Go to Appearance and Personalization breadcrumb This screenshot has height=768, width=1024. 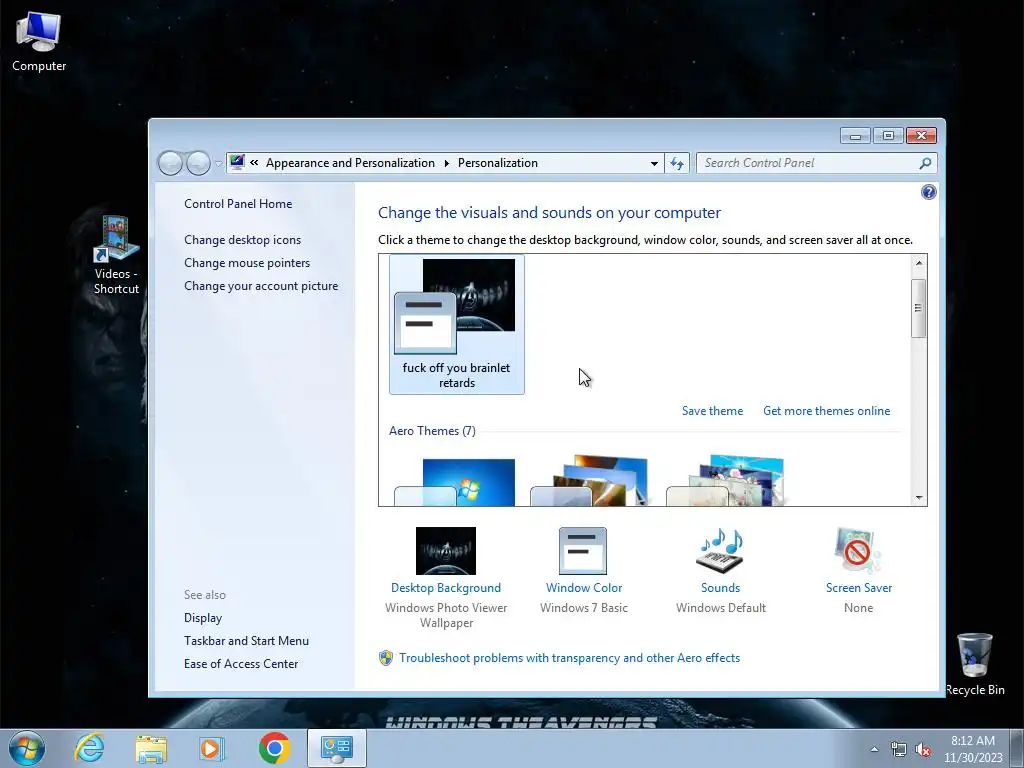(x=350, y=163)
